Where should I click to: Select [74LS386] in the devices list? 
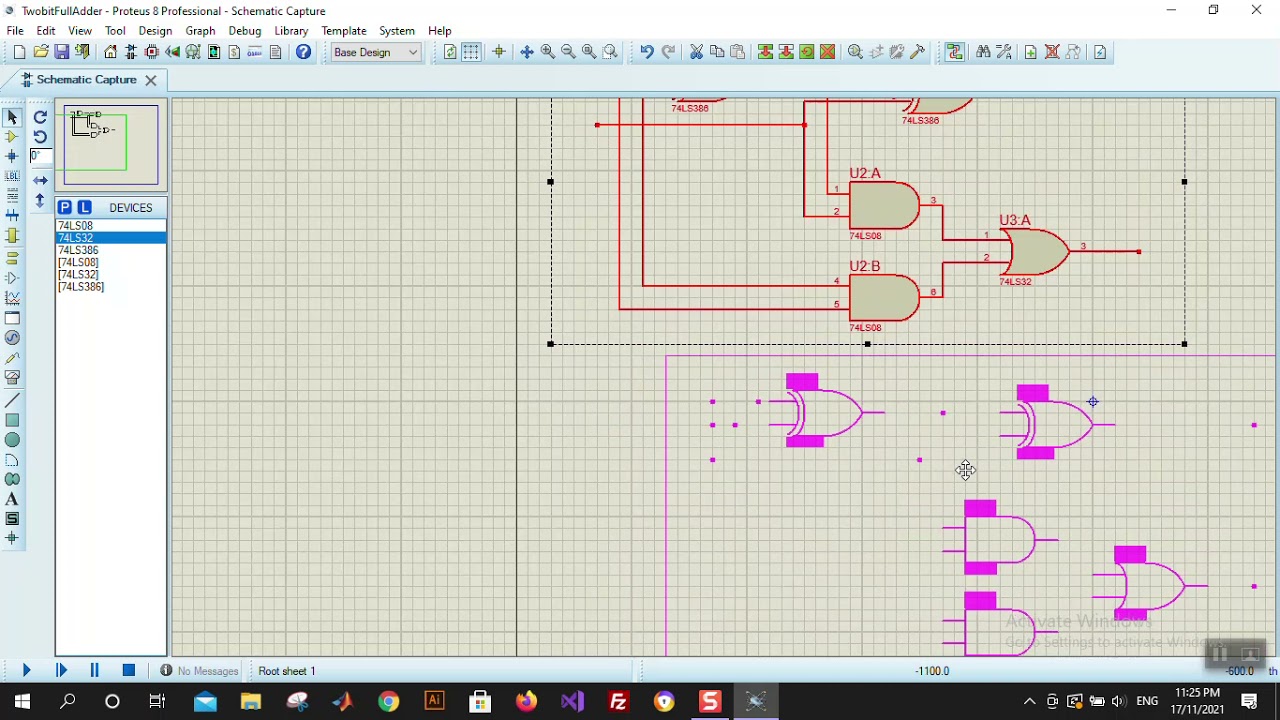coord(111,287)
